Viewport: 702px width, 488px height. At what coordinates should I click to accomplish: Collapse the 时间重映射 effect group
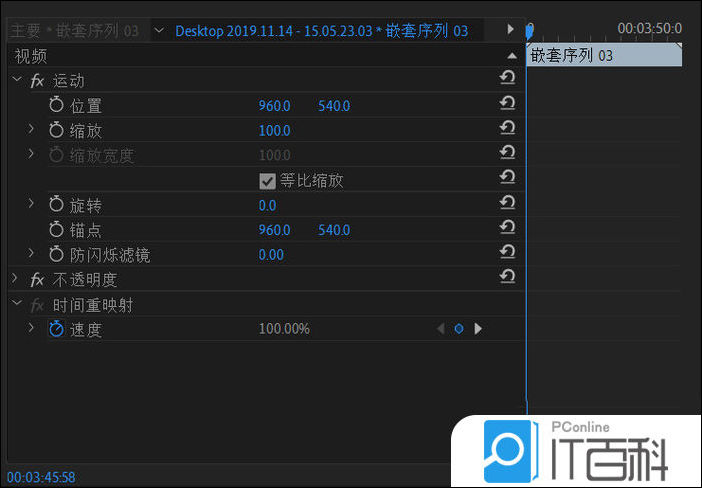point(17,303)
